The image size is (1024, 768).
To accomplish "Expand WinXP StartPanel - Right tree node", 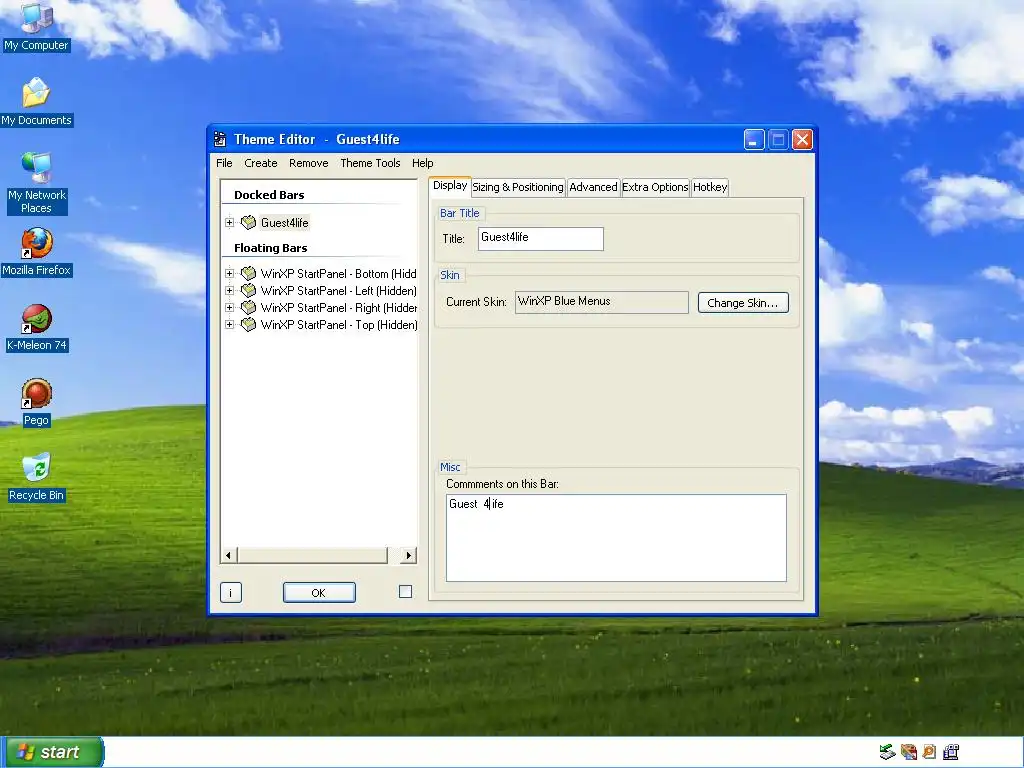I will click(229, 308).
